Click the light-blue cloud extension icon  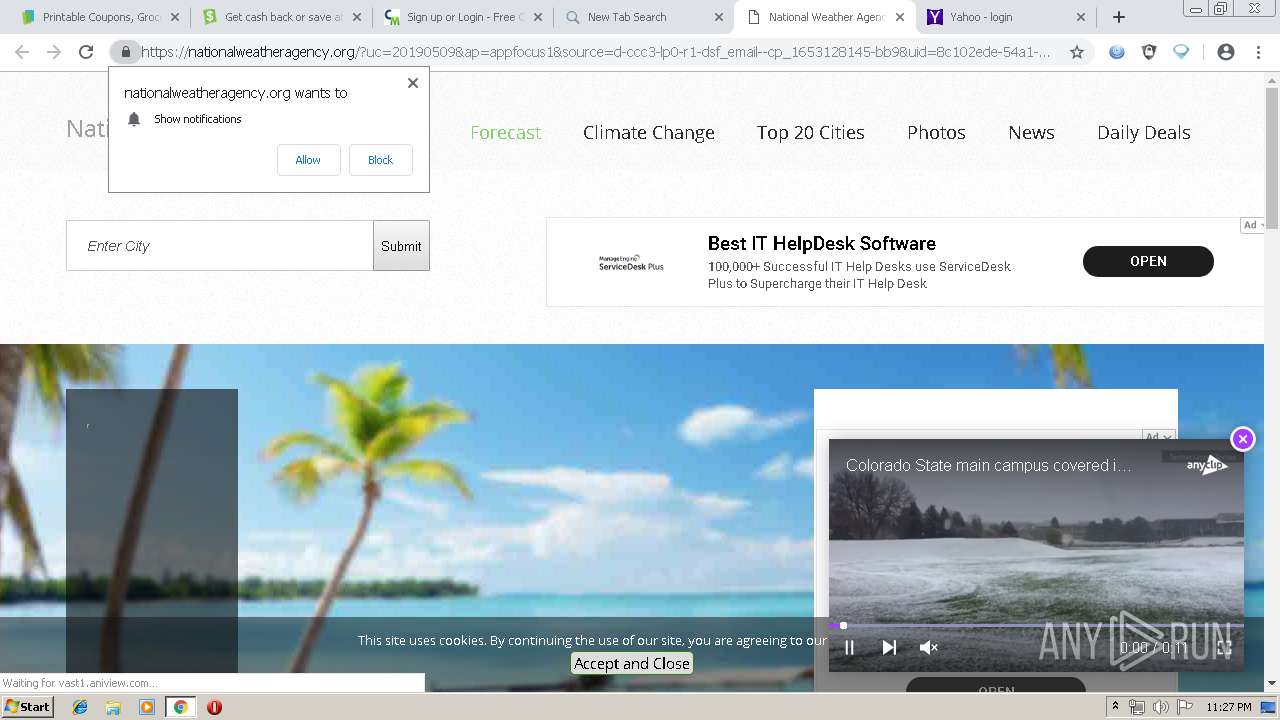(x=1181, y=52)
